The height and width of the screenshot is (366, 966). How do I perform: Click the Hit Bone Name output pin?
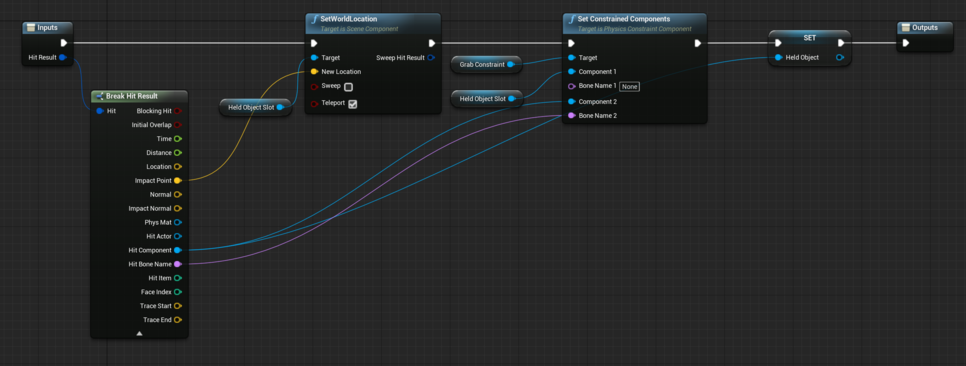[x=177, y=264]
